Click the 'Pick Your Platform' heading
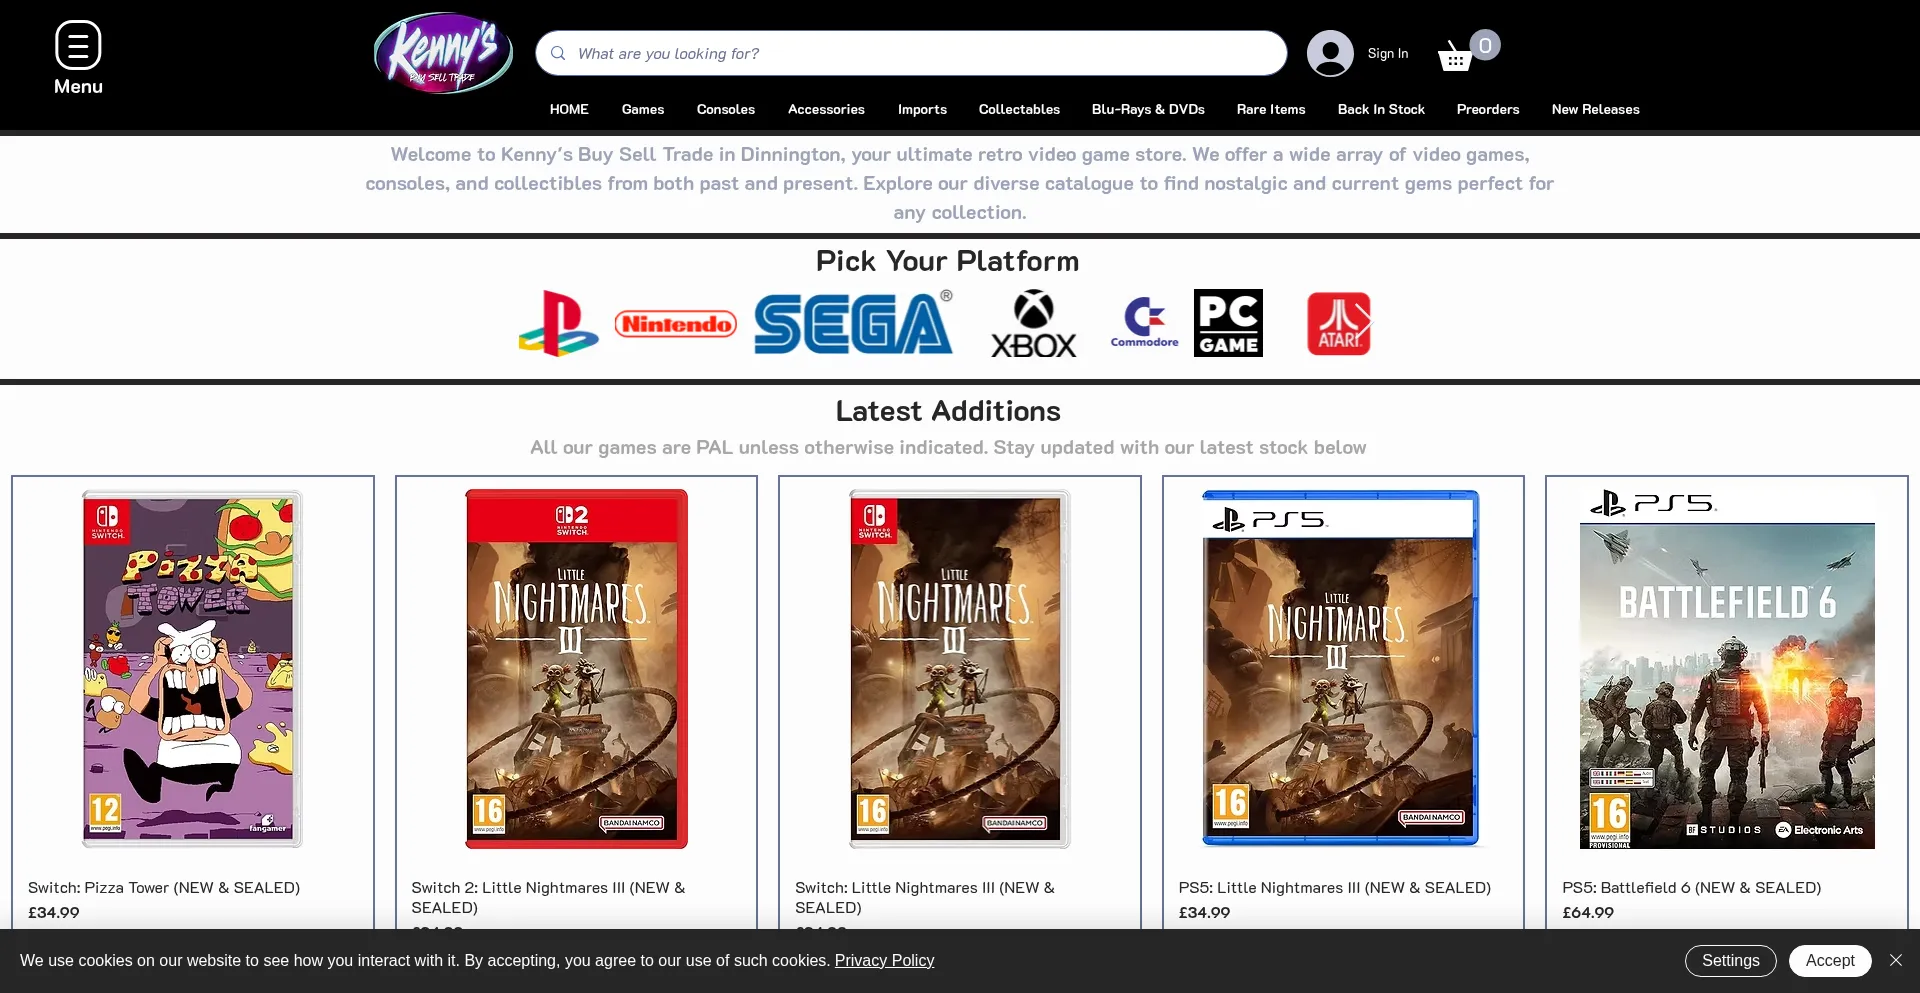This screenshot has height=993, width=1920. (x=948, y=261)
